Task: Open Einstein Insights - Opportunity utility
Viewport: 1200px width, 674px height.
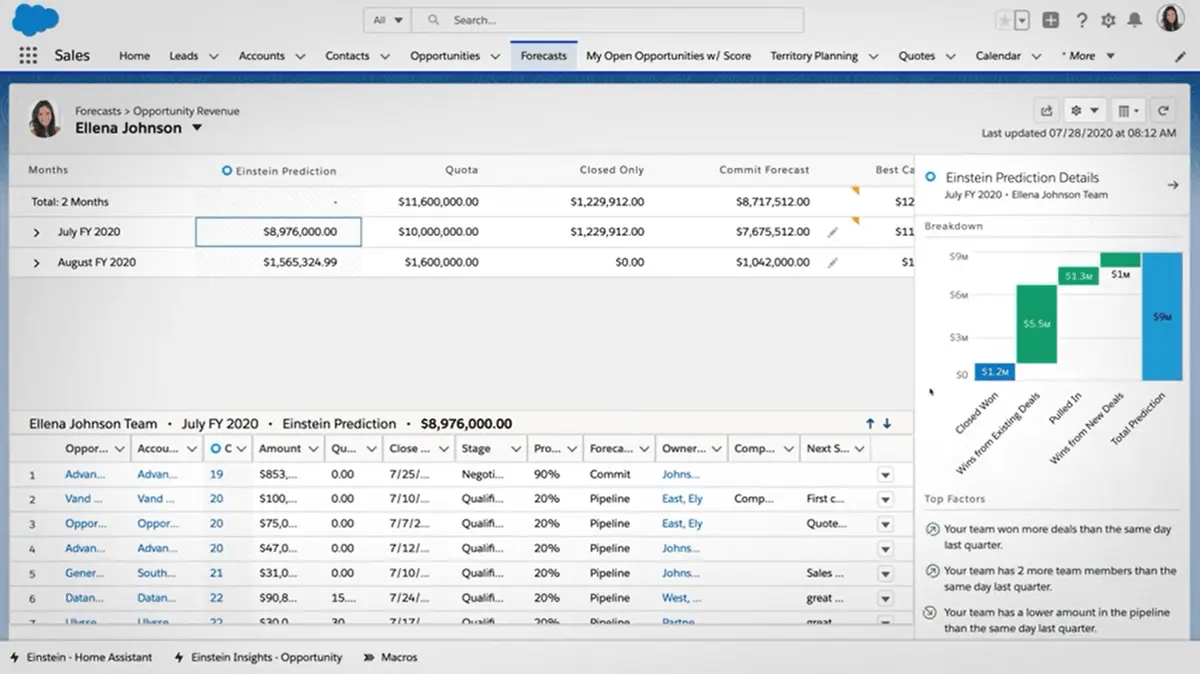Action: point(258,657)
